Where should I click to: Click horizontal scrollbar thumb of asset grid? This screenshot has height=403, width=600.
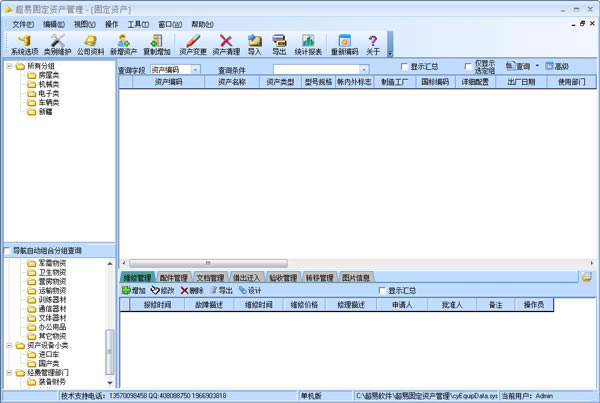[x=208, y=263]
